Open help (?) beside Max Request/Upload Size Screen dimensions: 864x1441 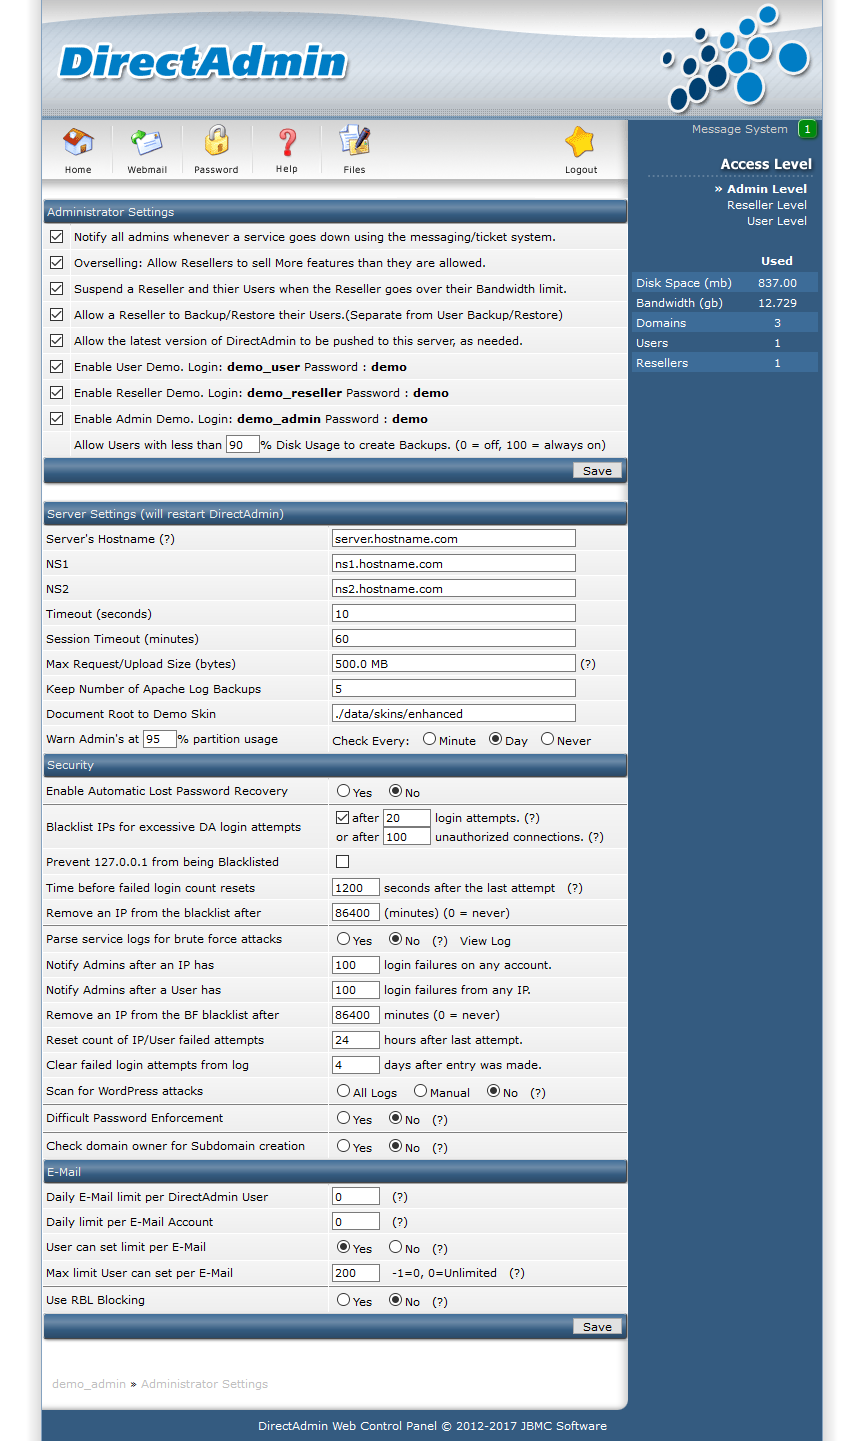point(588,664)
